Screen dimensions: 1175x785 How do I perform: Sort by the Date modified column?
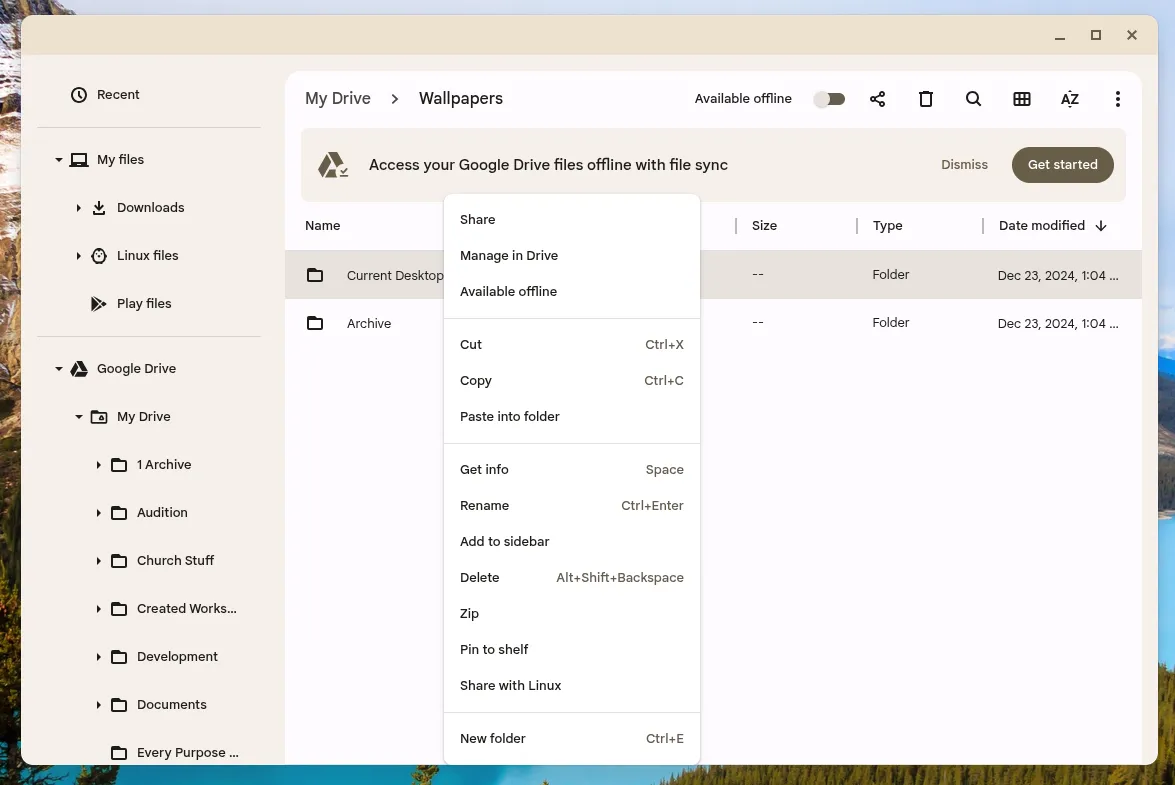point(1042,226)
